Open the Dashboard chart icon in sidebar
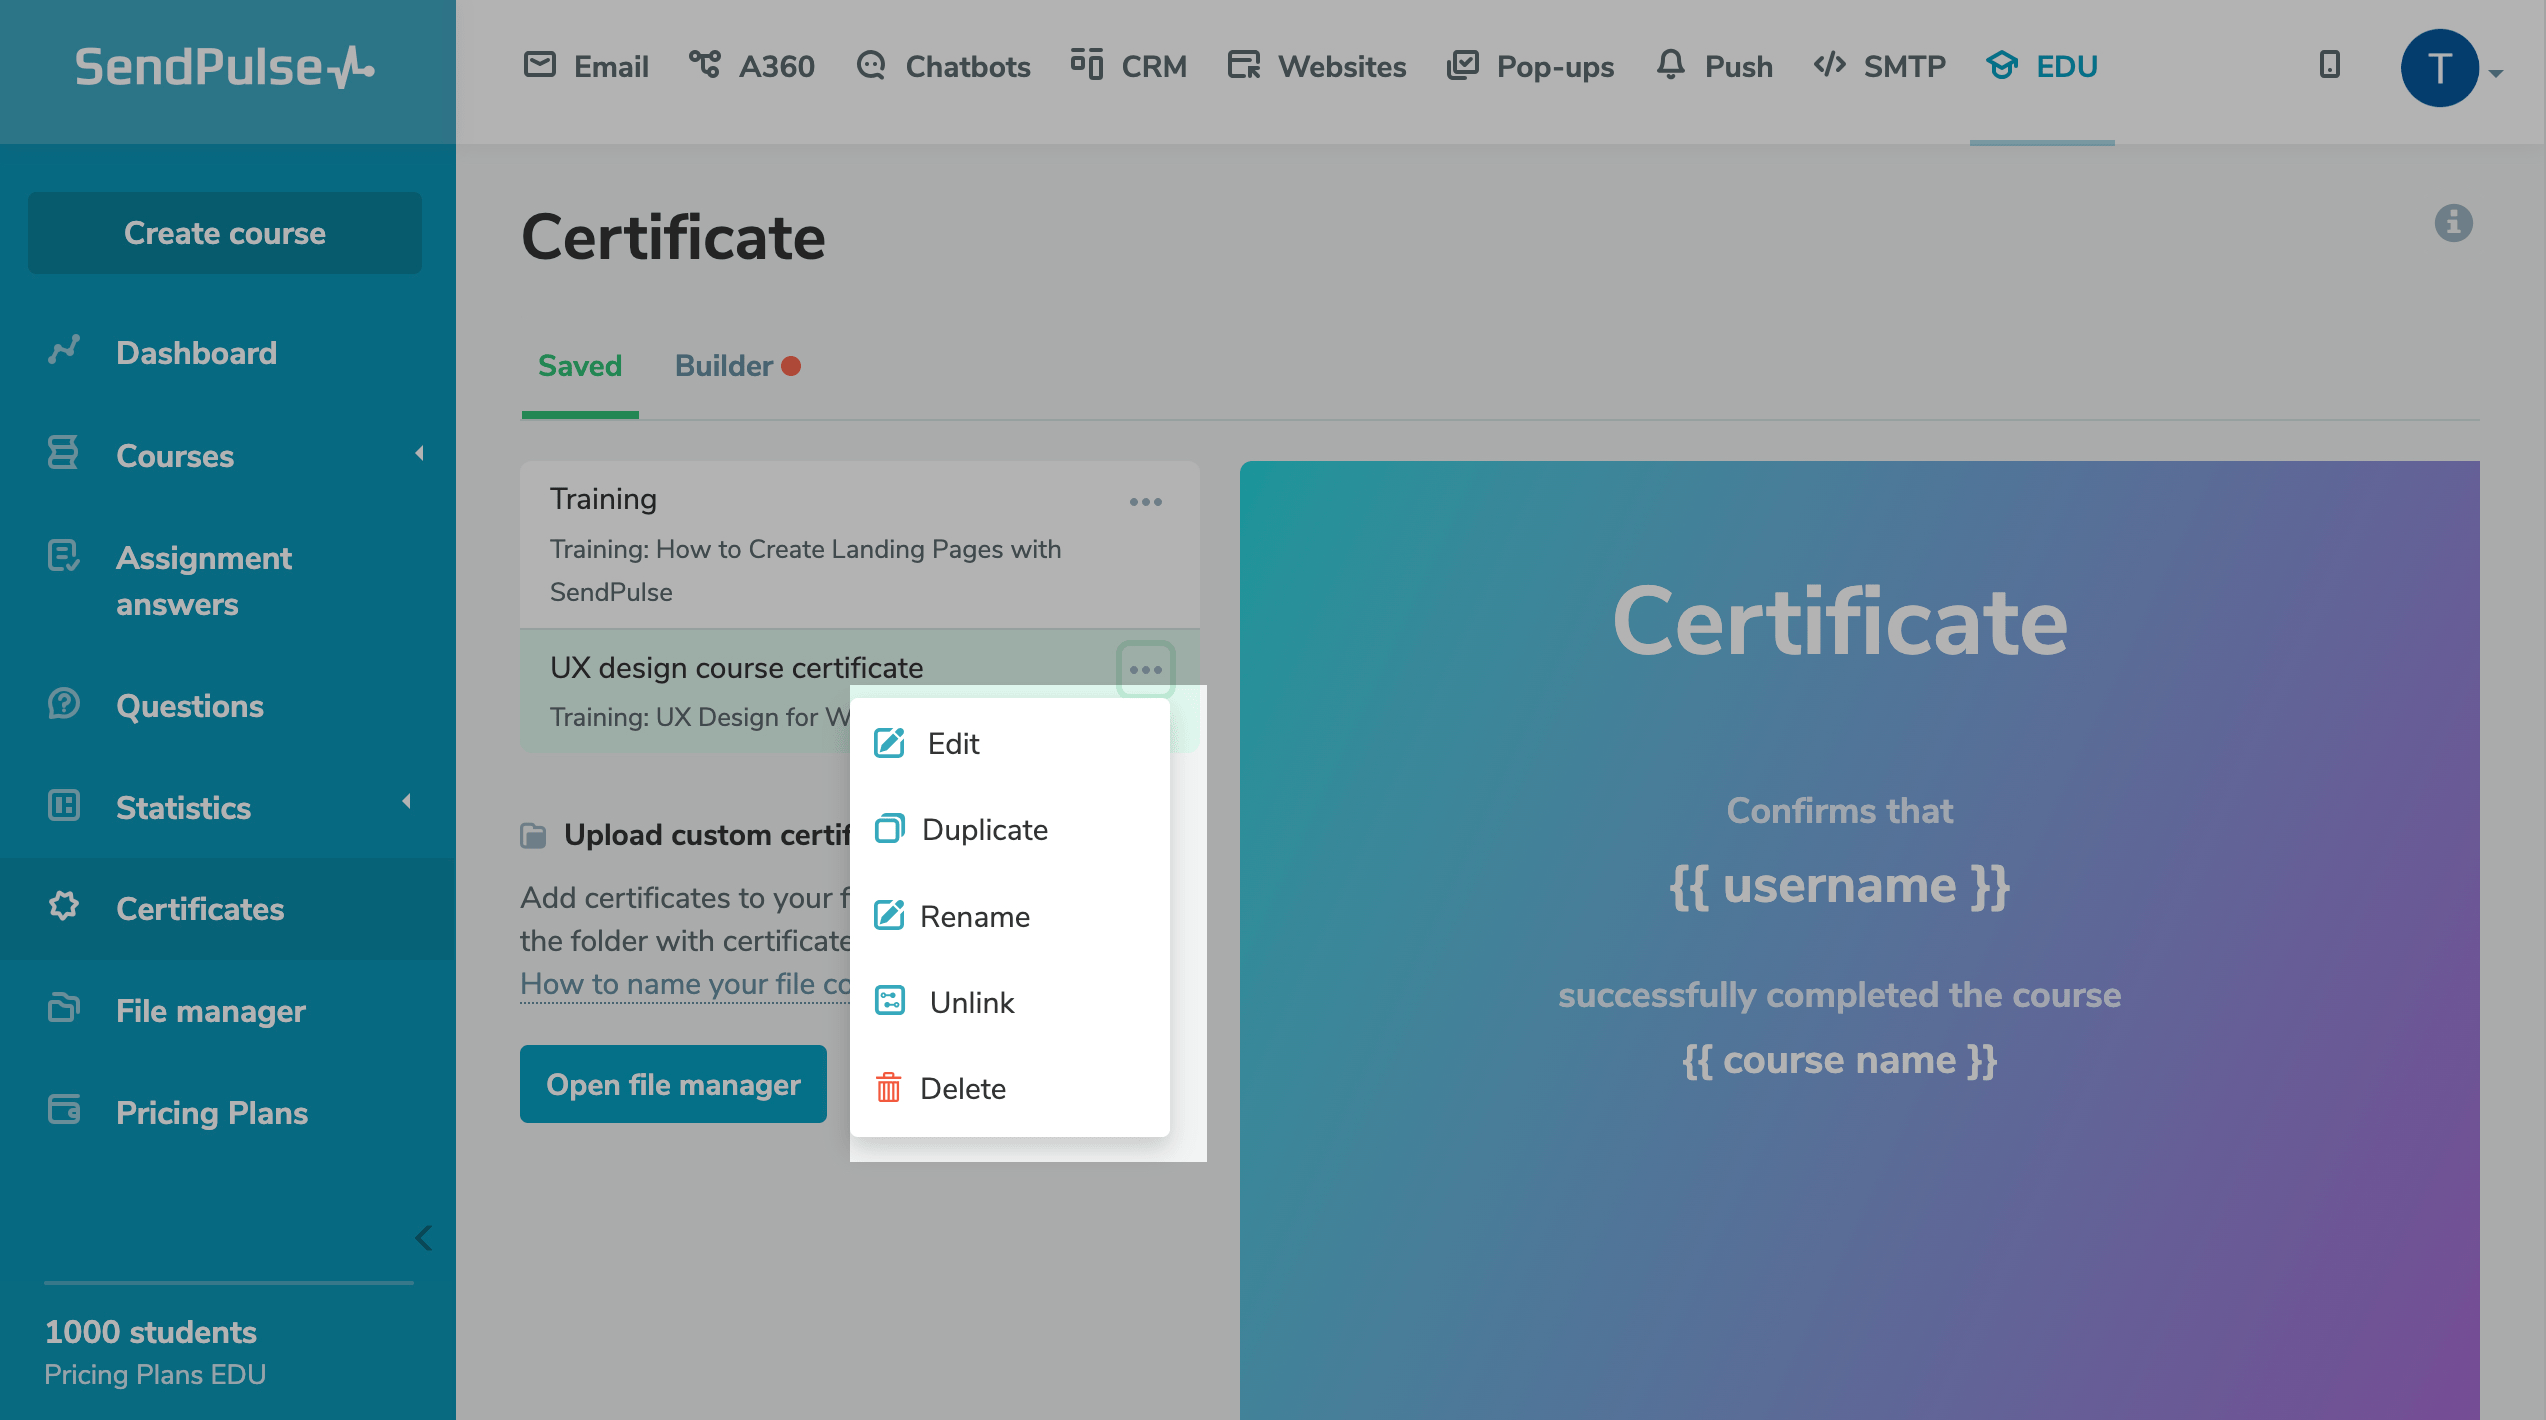This screenshot has width=2546, height=1420. click(x=64, y=351)
